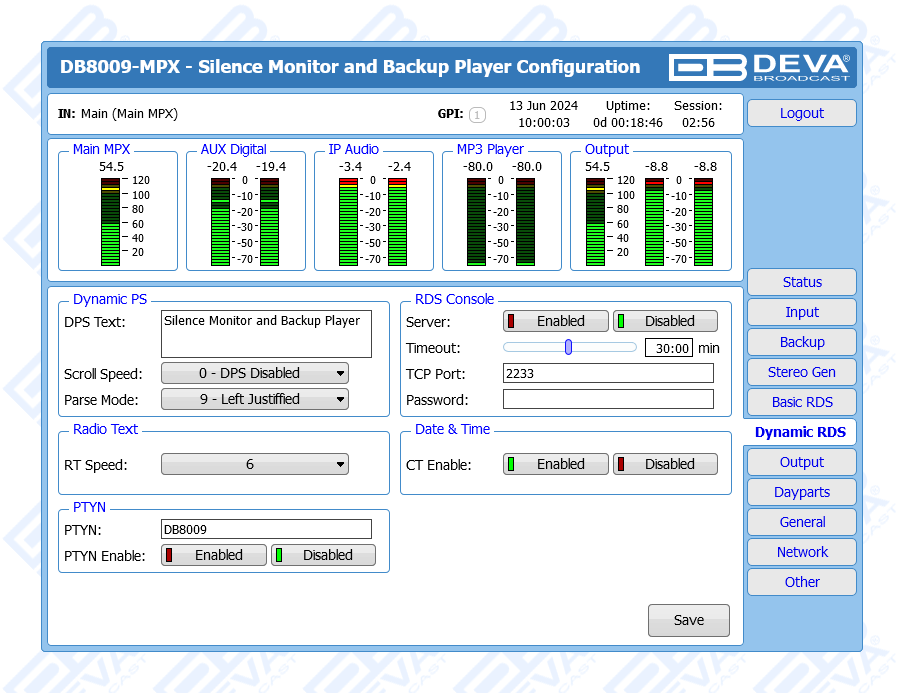Go to the Stereo Gen page
Image resolution: width=904 pixels, height=693 pixels.
click(801, 372)
